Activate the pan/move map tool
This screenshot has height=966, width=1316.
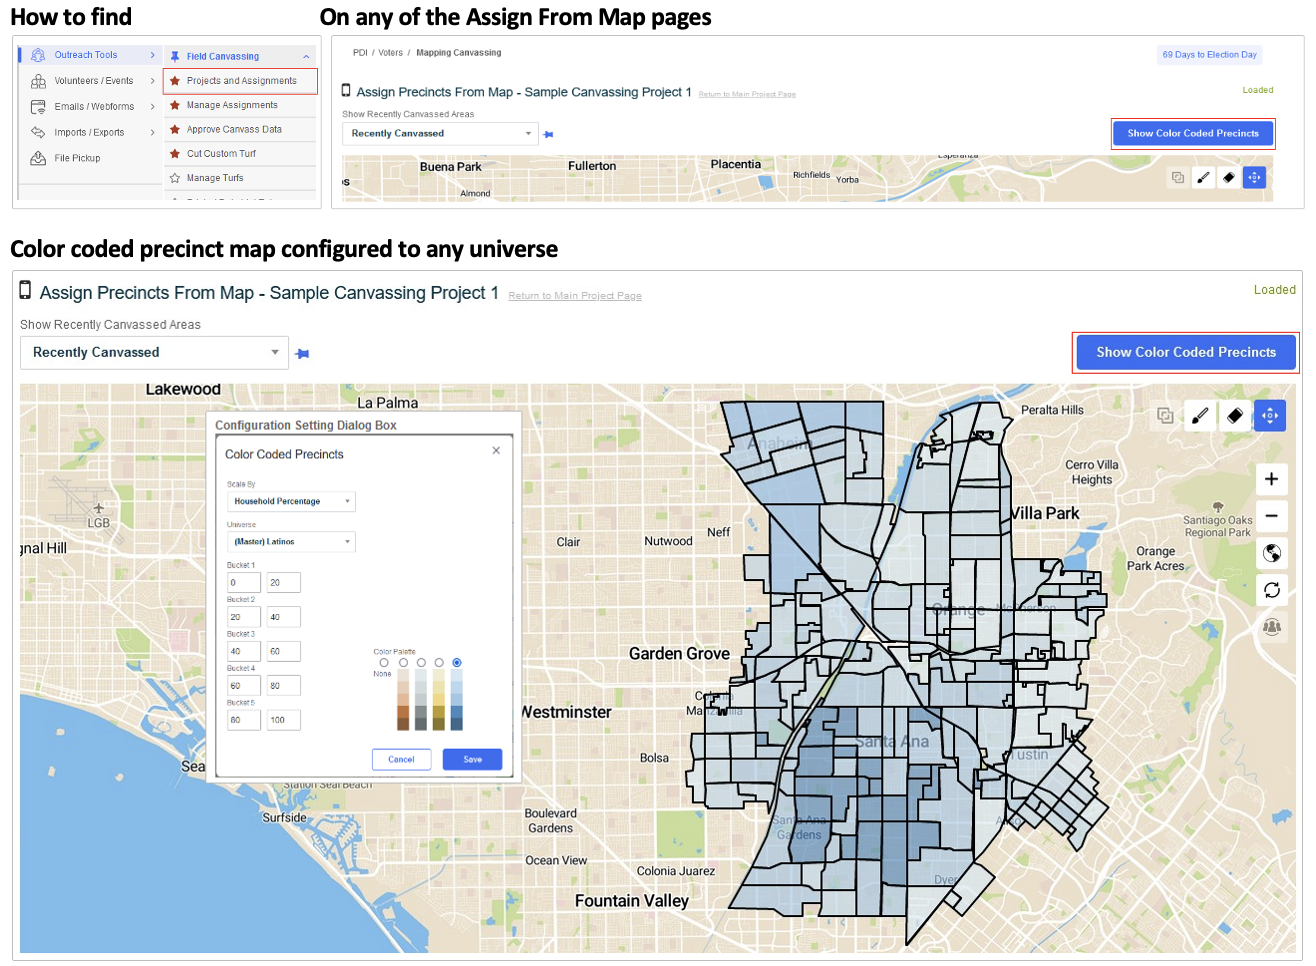1270,415
